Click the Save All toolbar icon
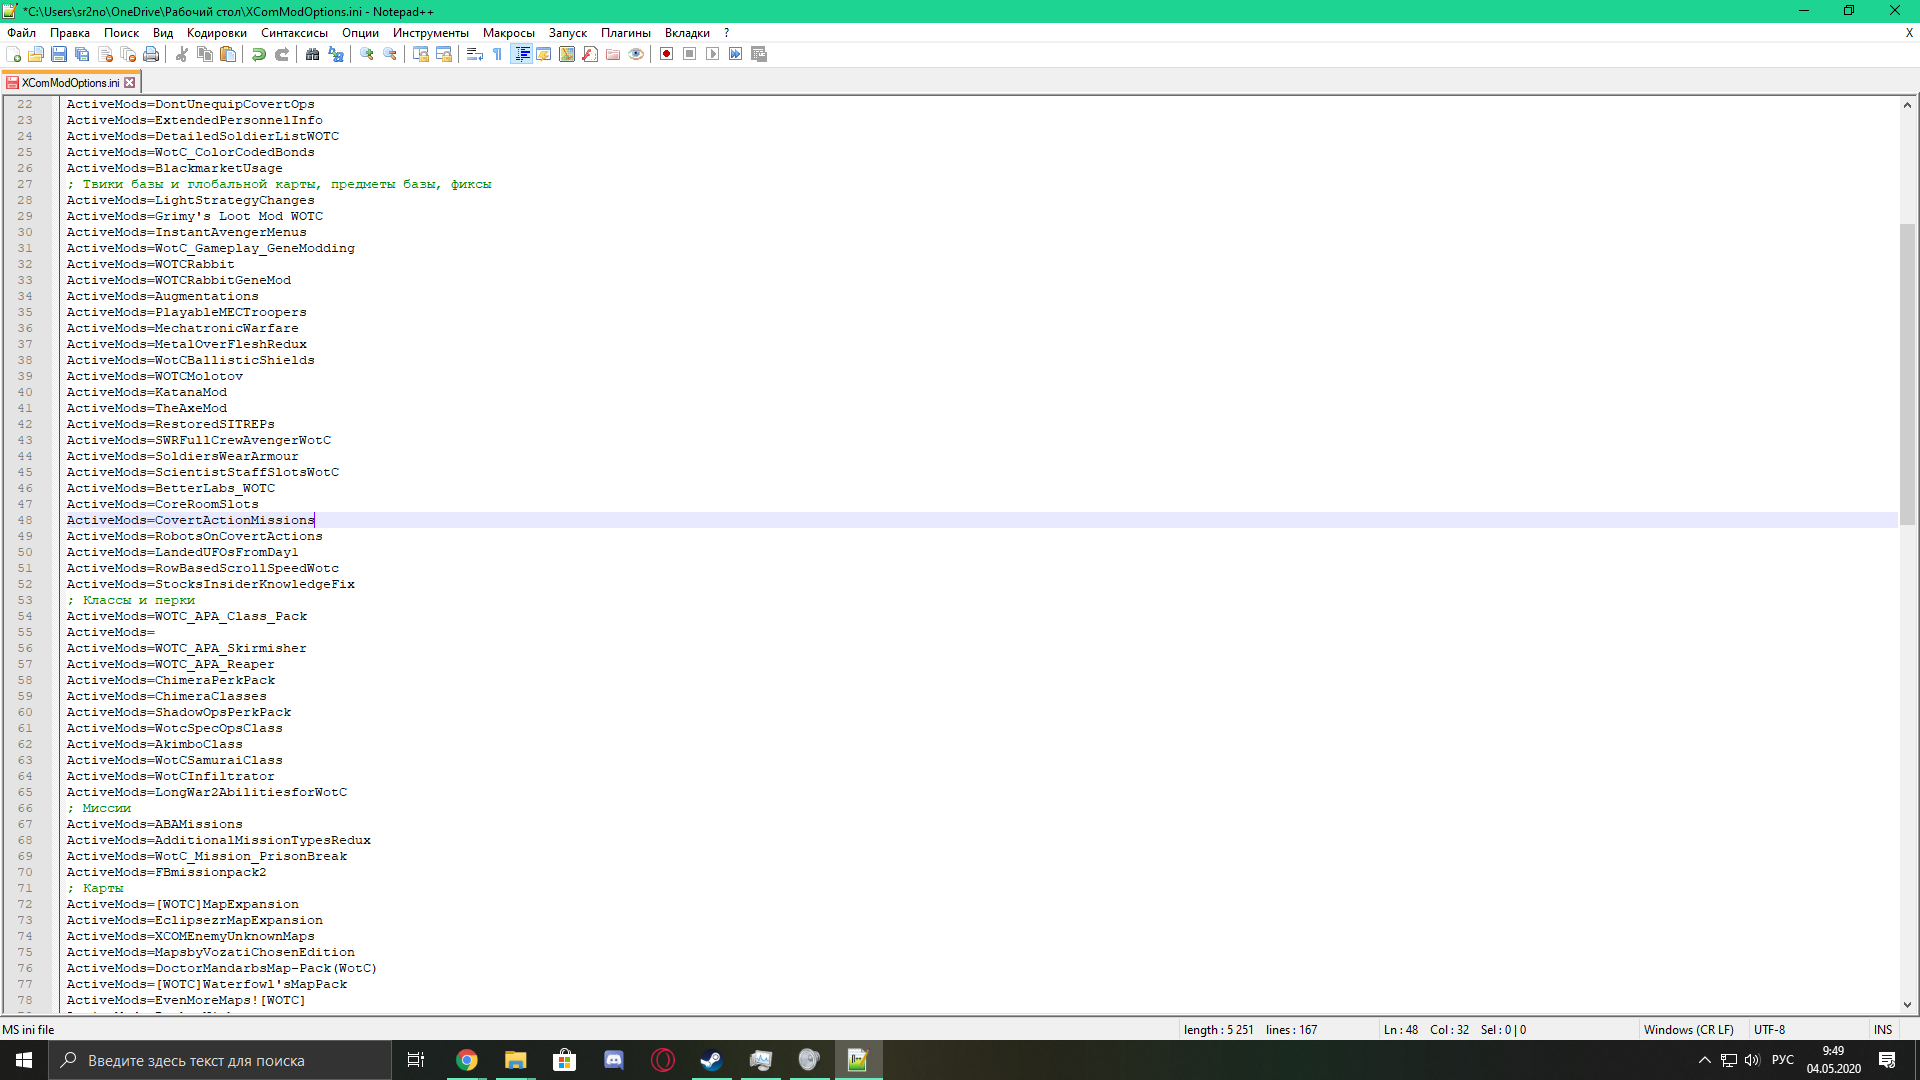This screenshot has height=1080, width=1920. point(82,54)
